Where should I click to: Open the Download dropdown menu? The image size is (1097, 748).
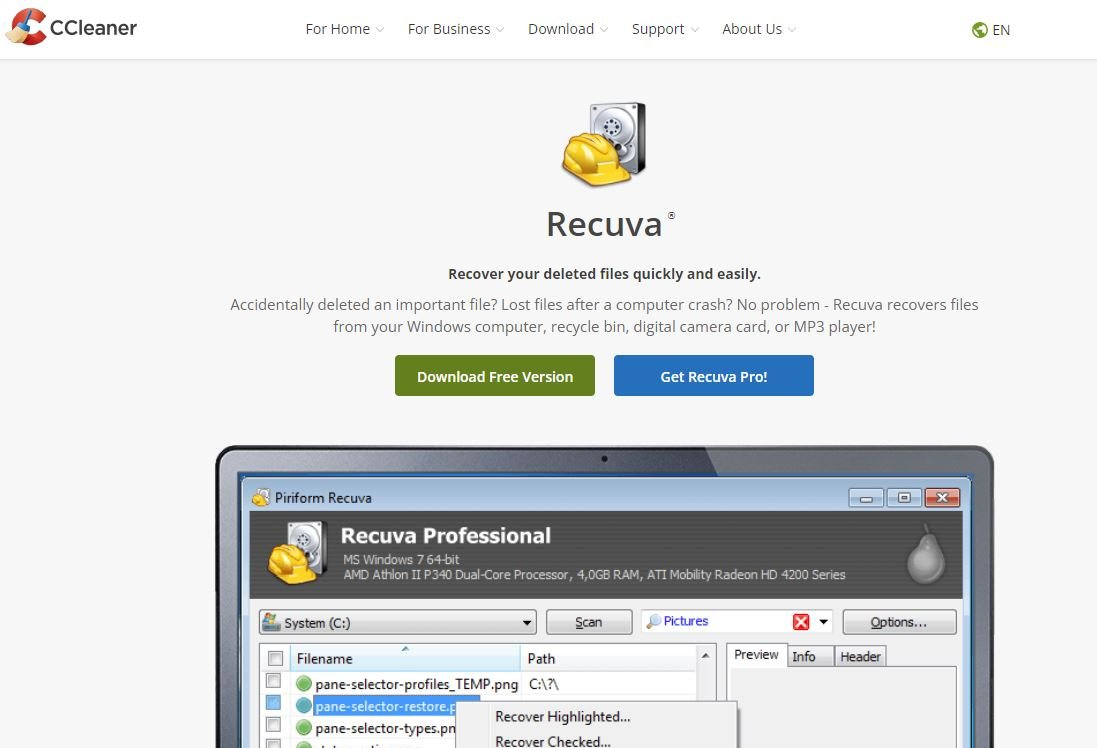coord(567,29)
